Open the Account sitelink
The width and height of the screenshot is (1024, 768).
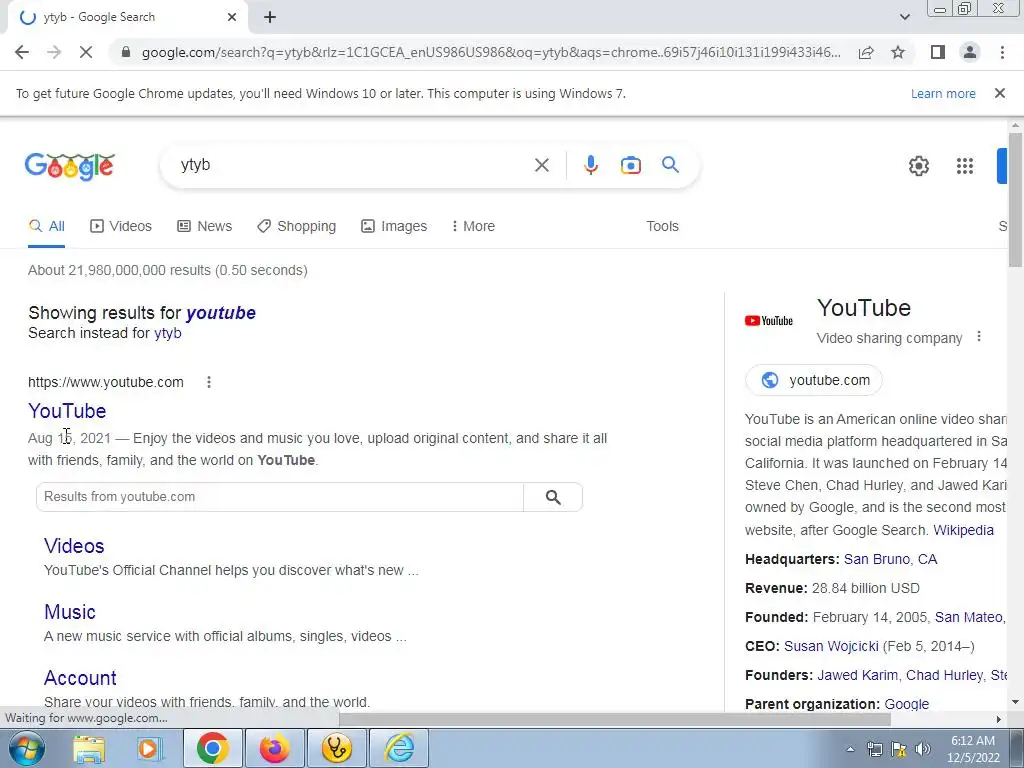pos(80,678)
